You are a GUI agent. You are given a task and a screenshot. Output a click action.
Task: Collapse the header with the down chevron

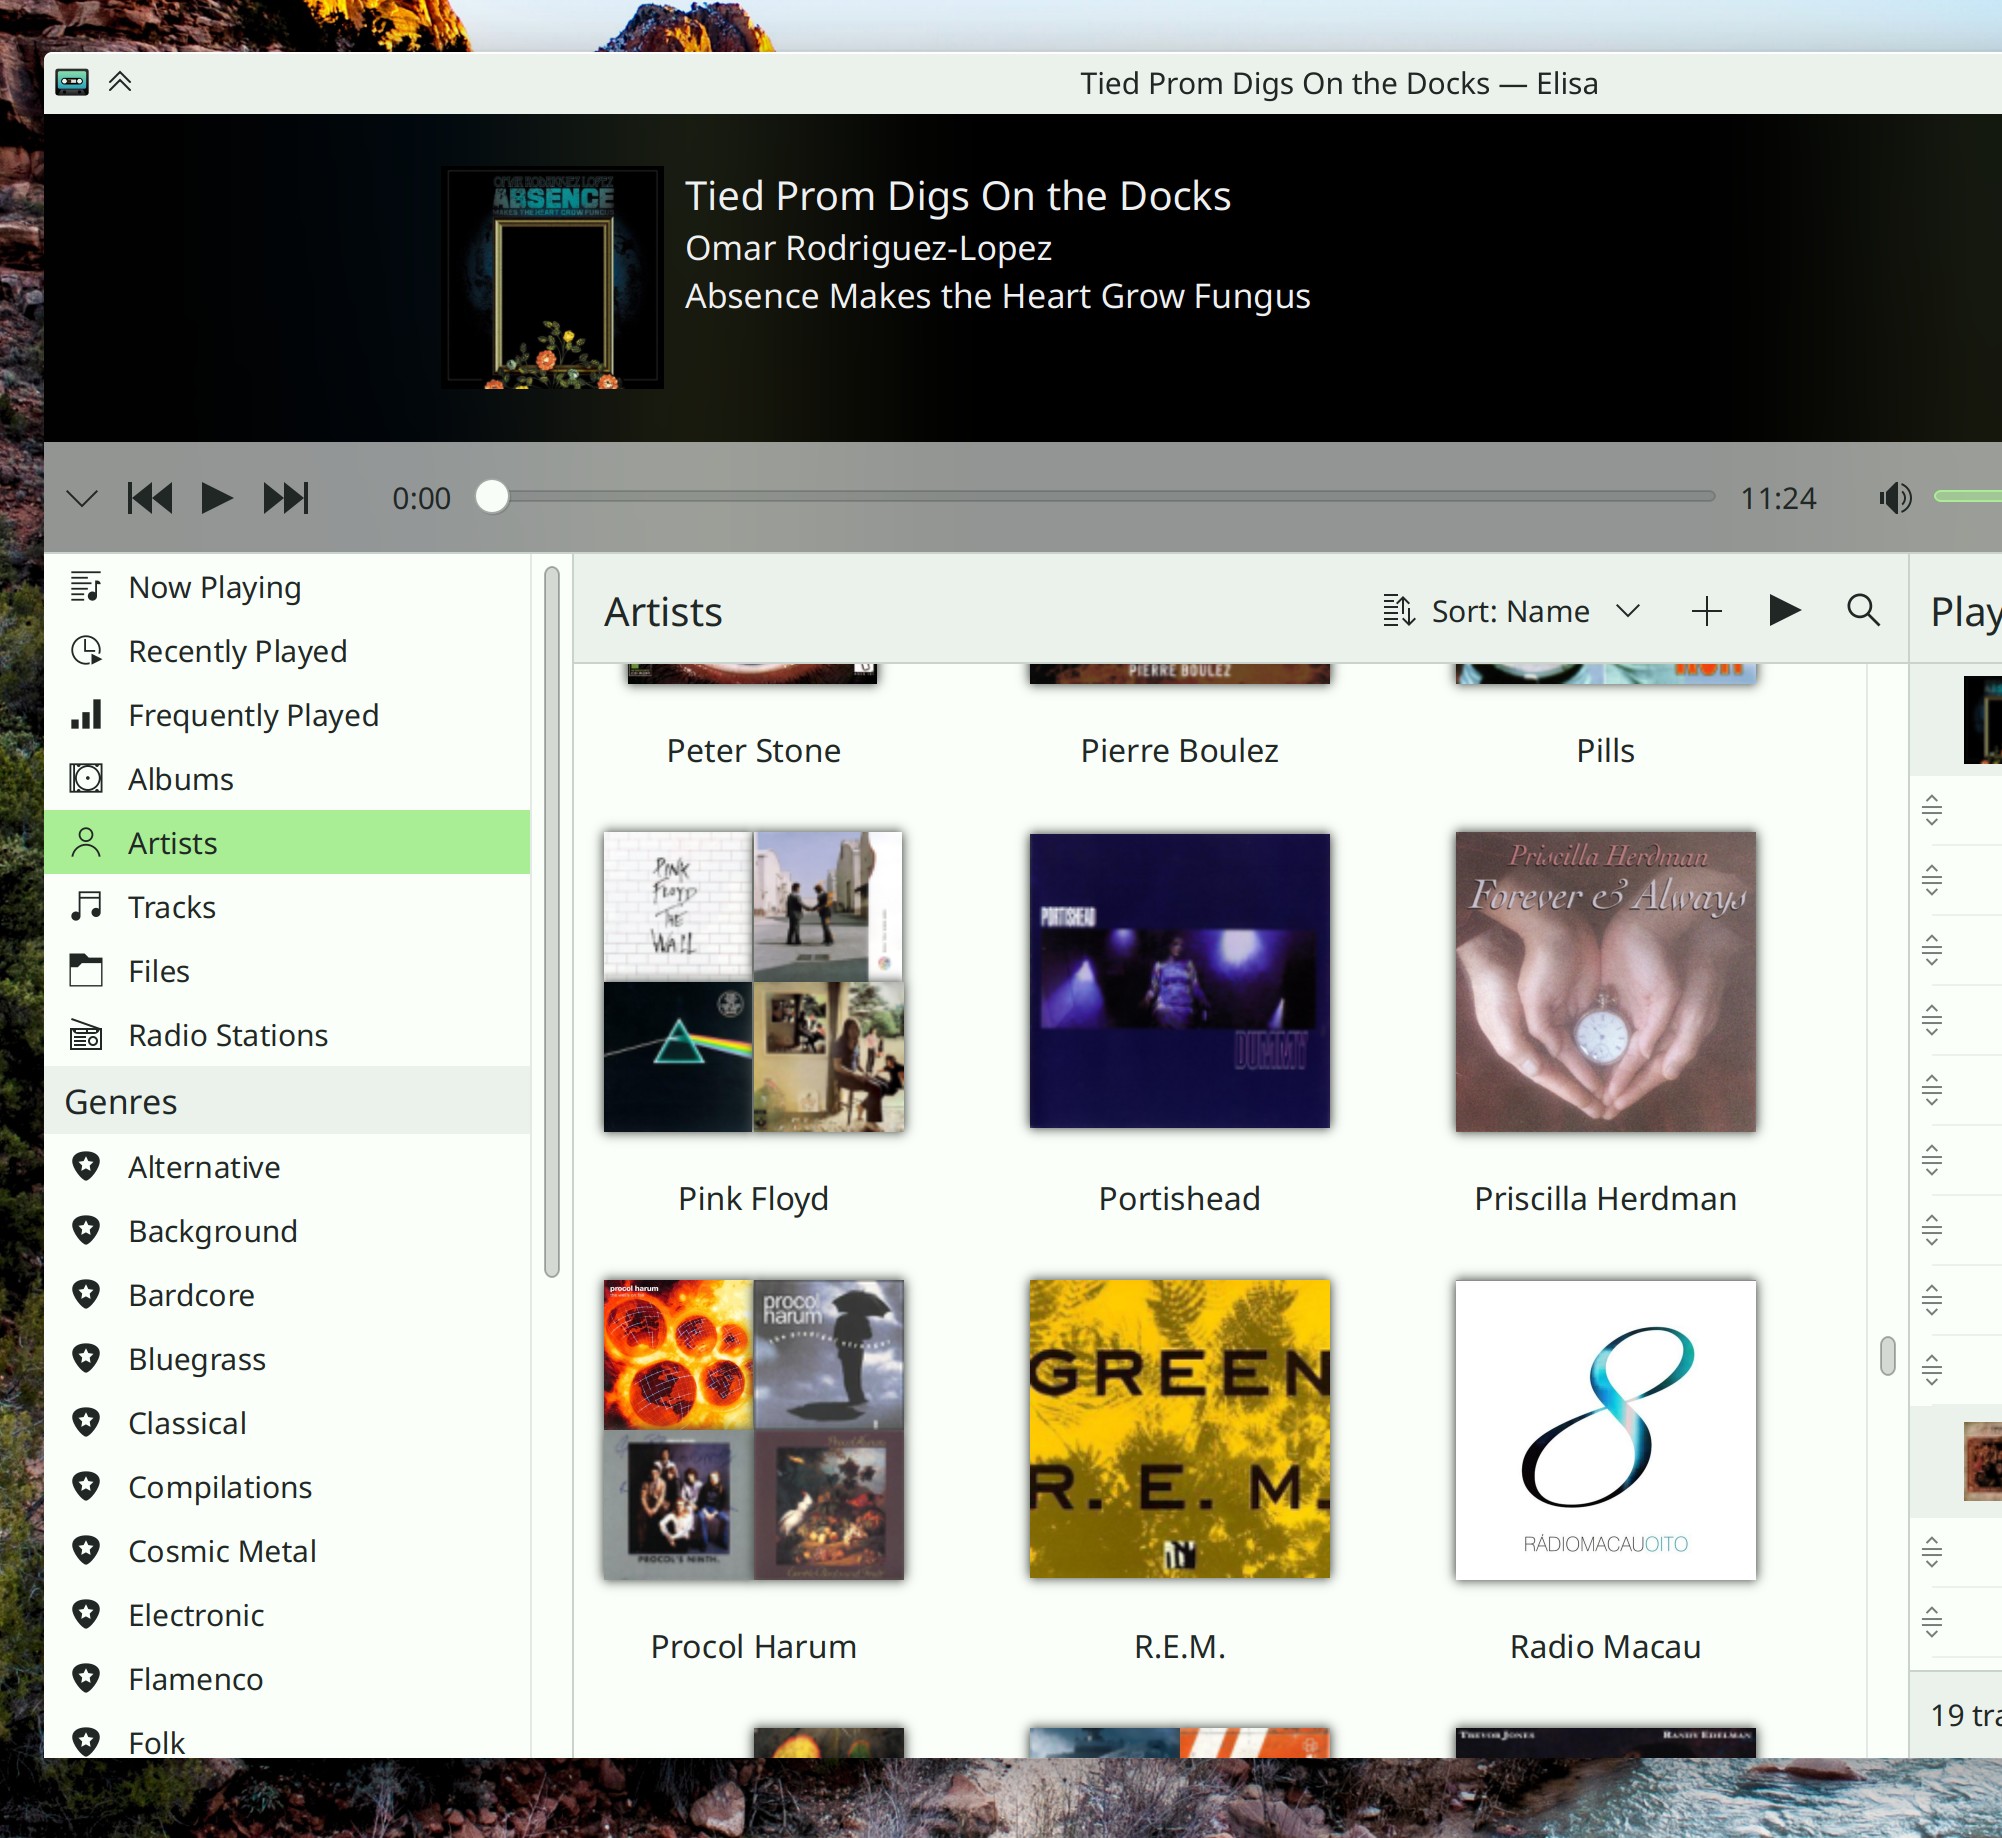click(x=82, y=498)
